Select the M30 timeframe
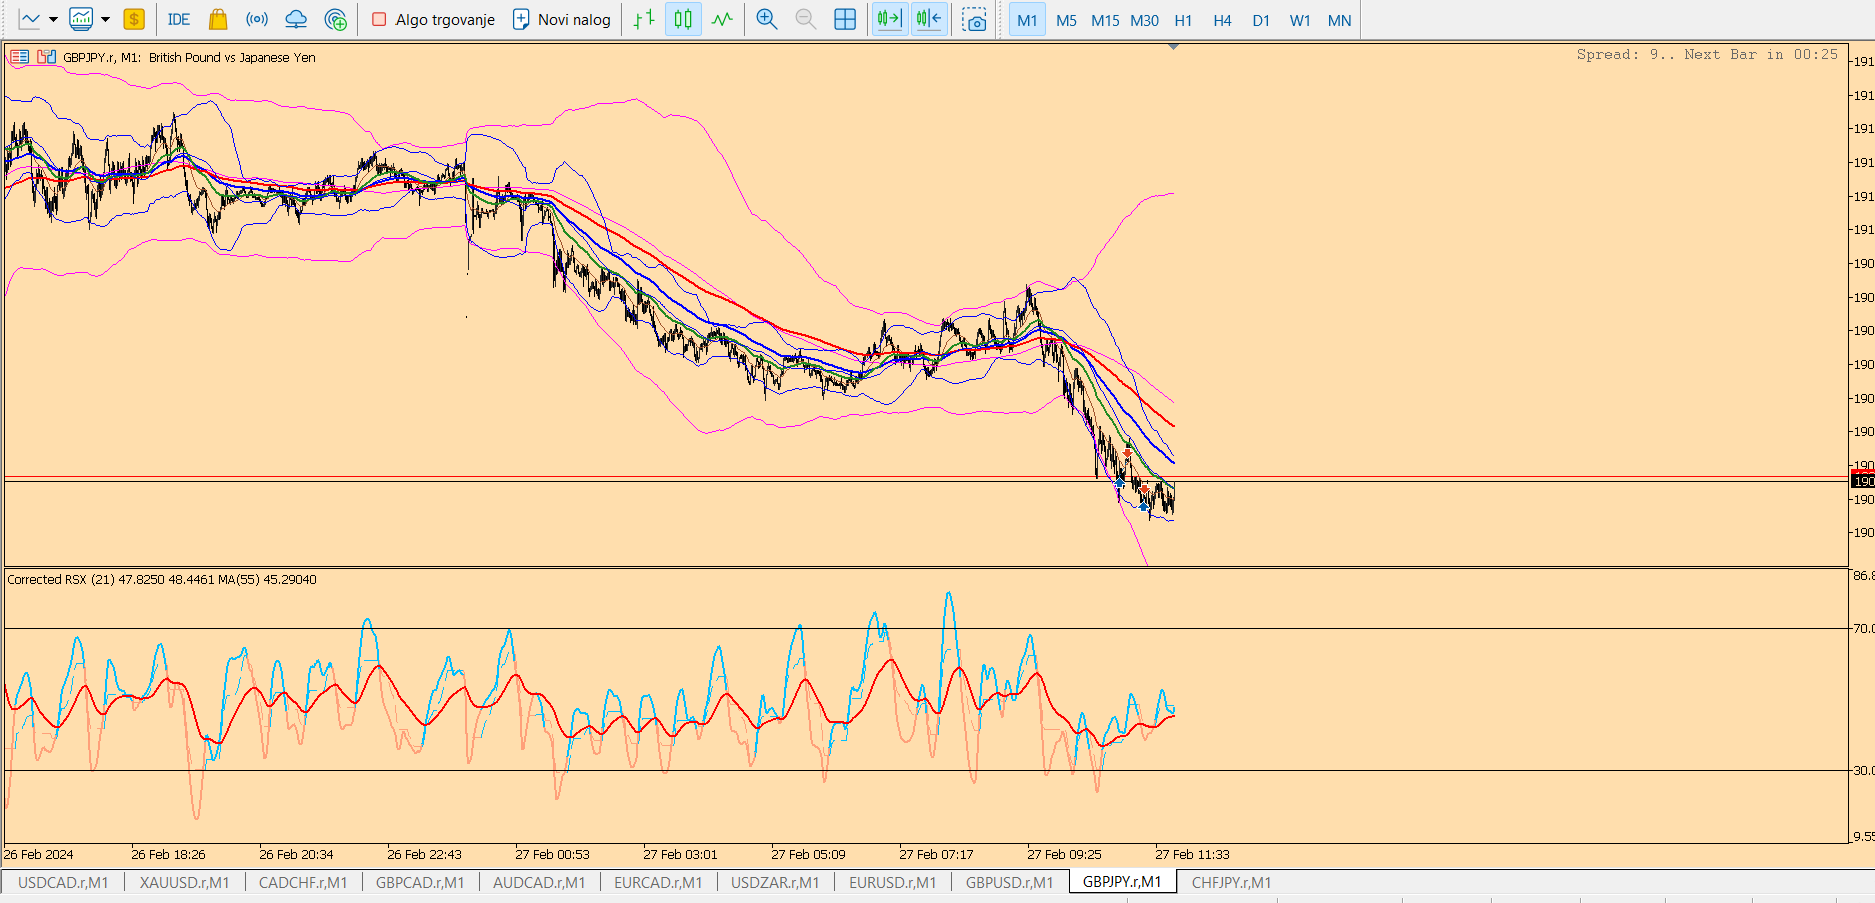 point(1144,20)
